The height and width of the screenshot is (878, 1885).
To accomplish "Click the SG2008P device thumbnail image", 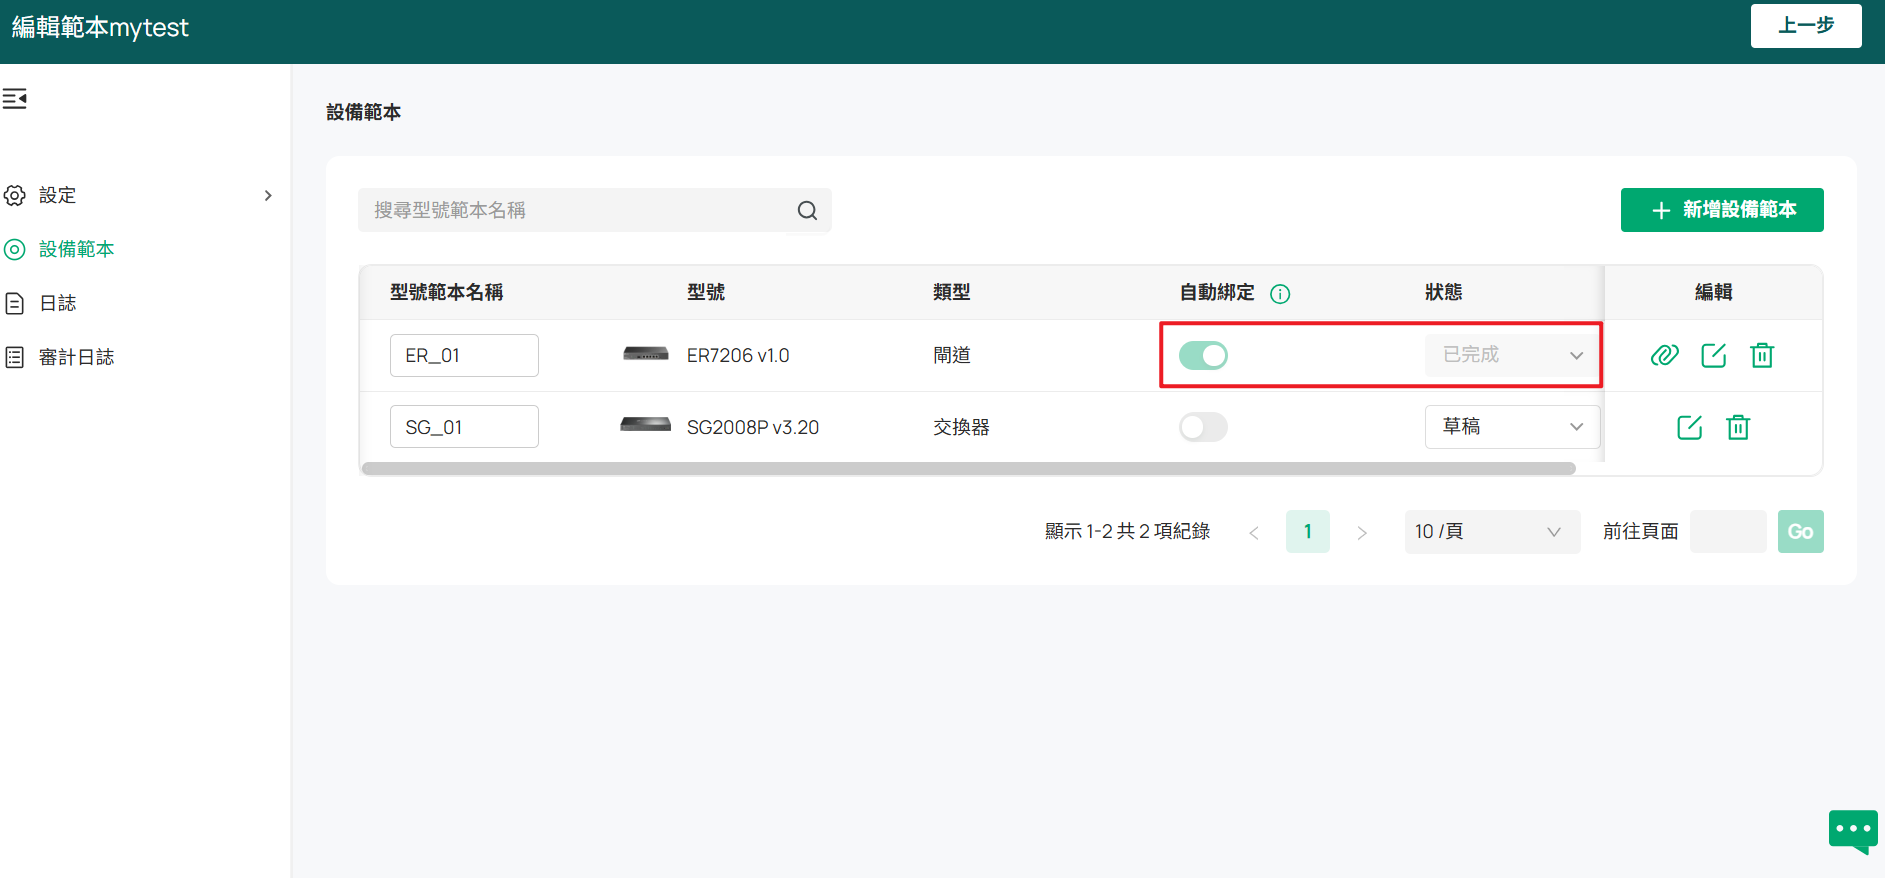I will [646, 424].
